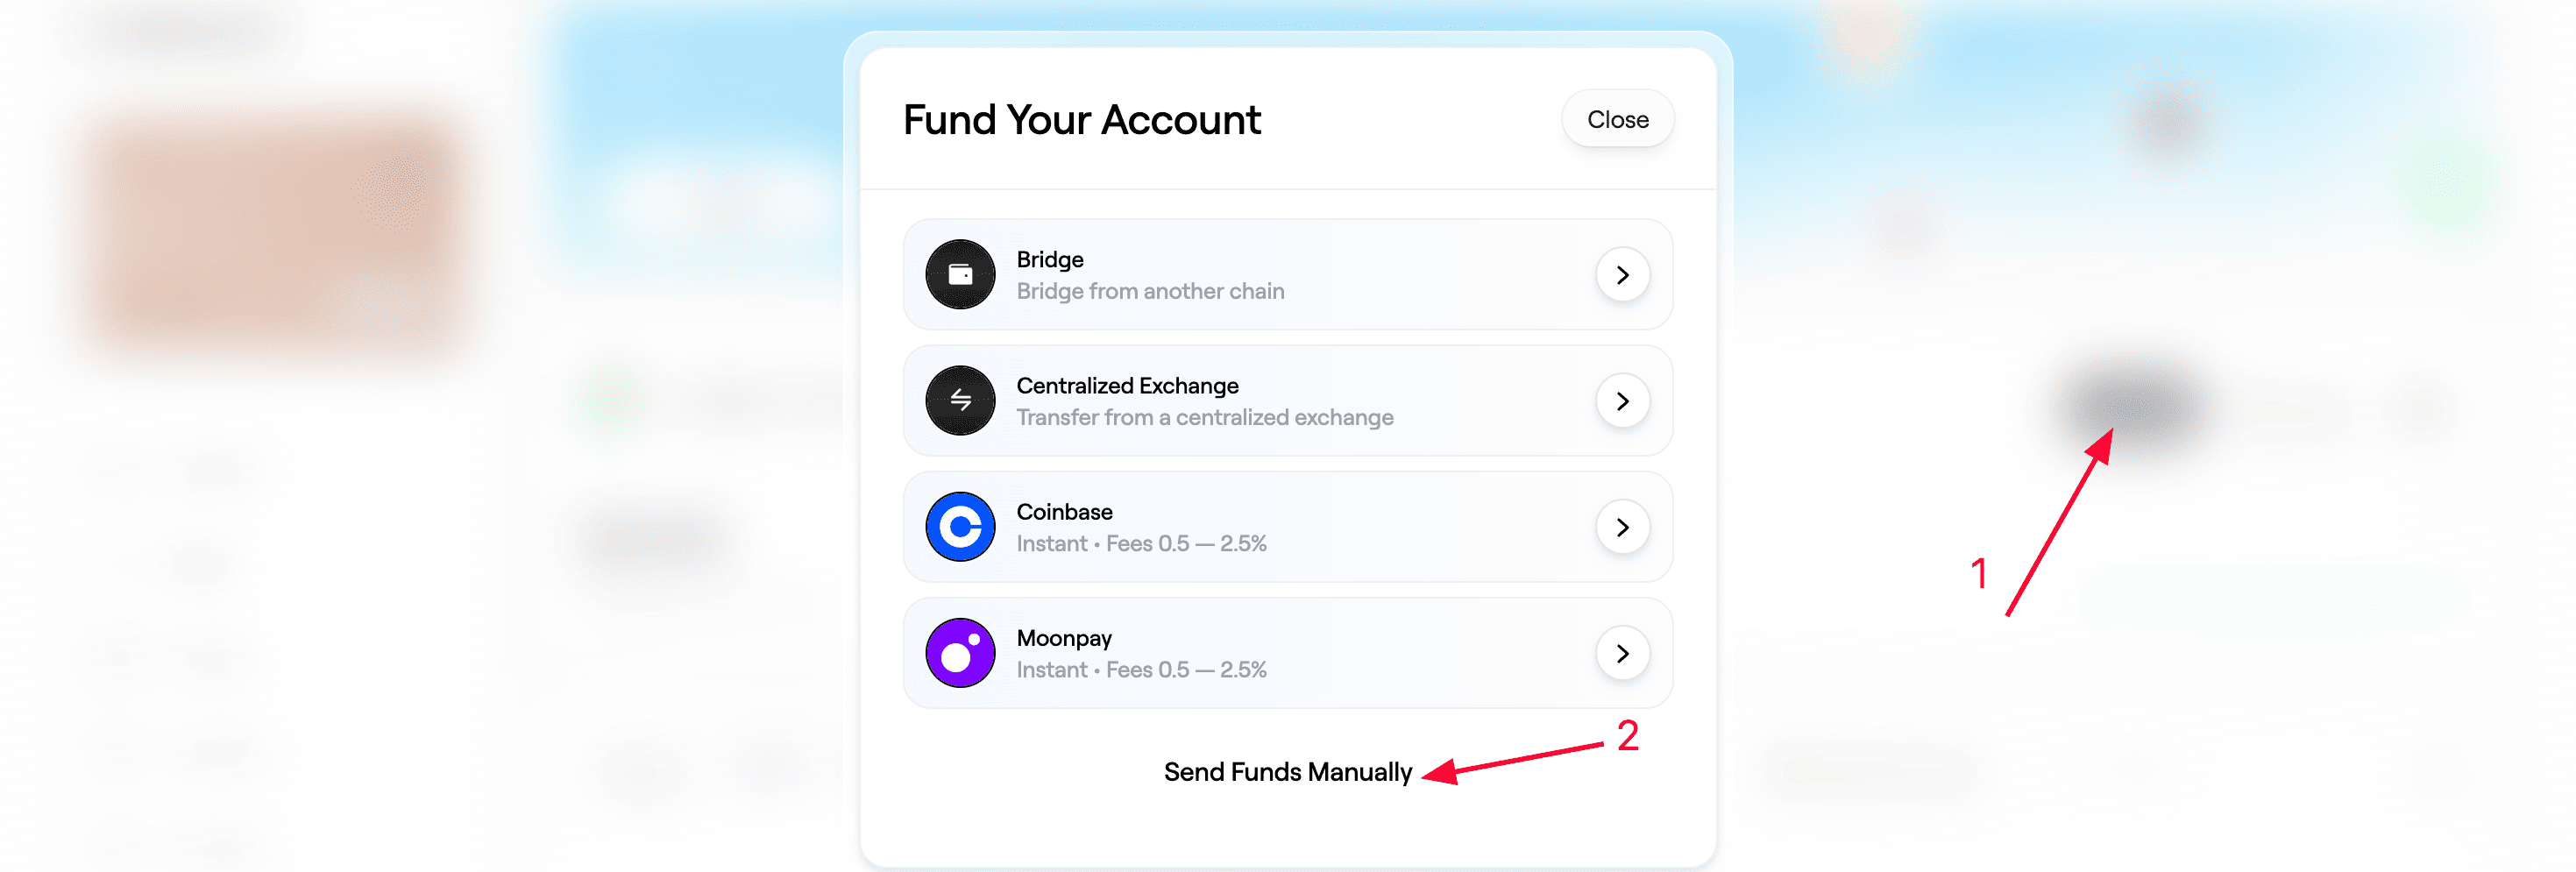Expand the Bridge option chevron arrow
Viewport: 2576px width, 872px height.
tap(1622, 274)
